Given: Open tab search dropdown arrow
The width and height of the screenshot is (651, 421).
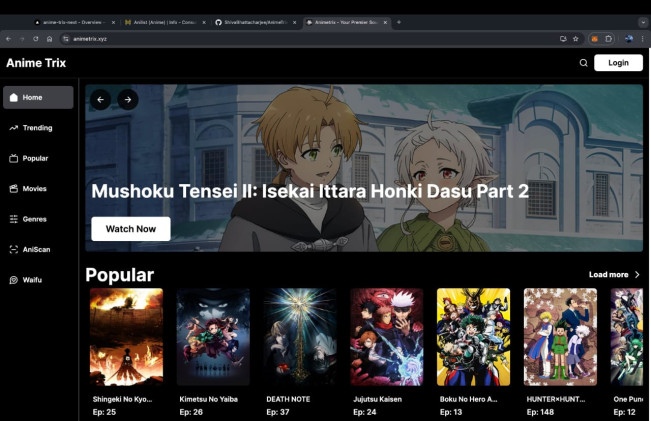Looking at the screenshot, I should 643,22.
